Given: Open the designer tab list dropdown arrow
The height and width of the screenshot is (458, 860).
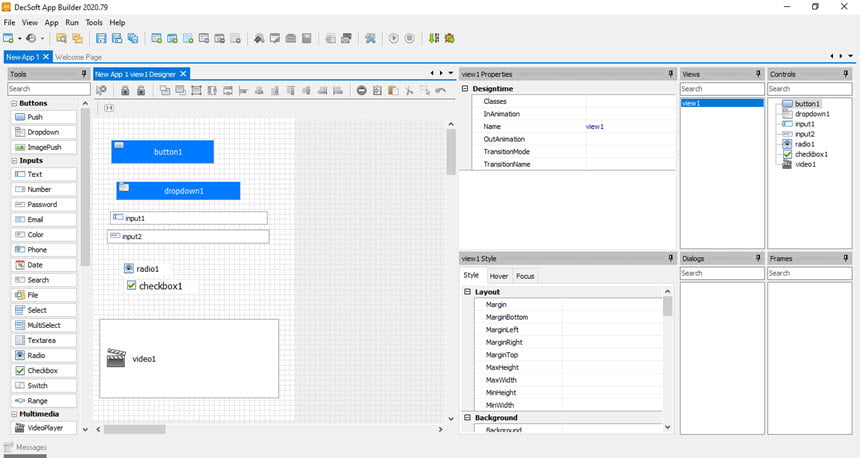Looking at the screenshot, I should pyautogui.click(x=451, y=73).
